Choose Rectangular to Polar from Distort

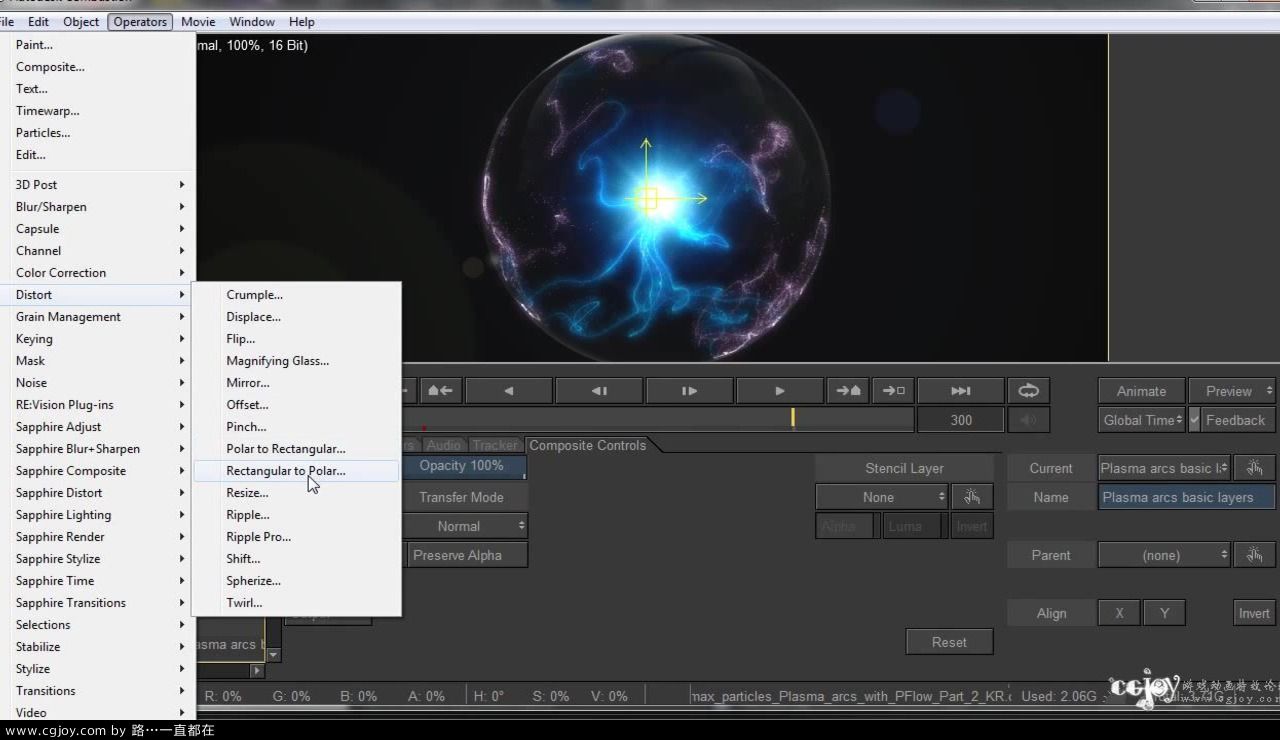(296, 471)
